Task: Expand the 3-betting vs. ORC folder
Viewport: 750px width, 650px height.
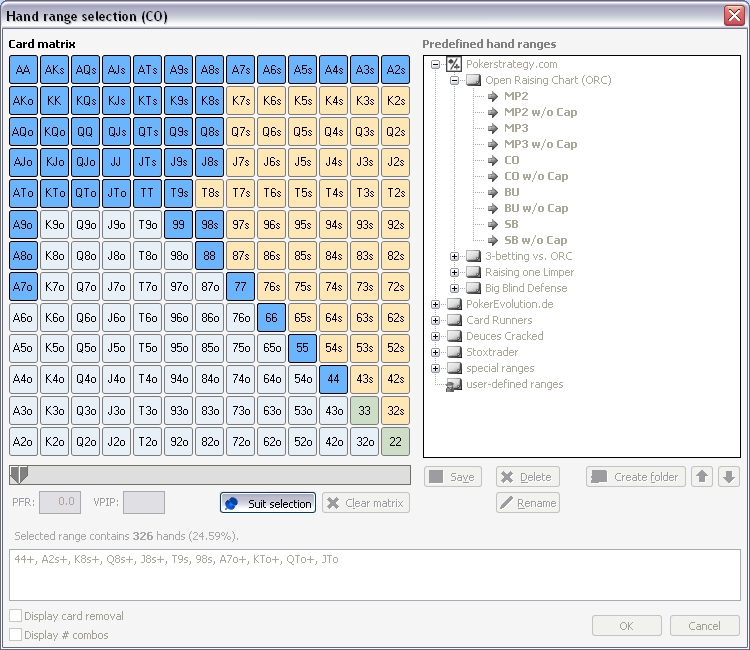Action: click(454, 256)
